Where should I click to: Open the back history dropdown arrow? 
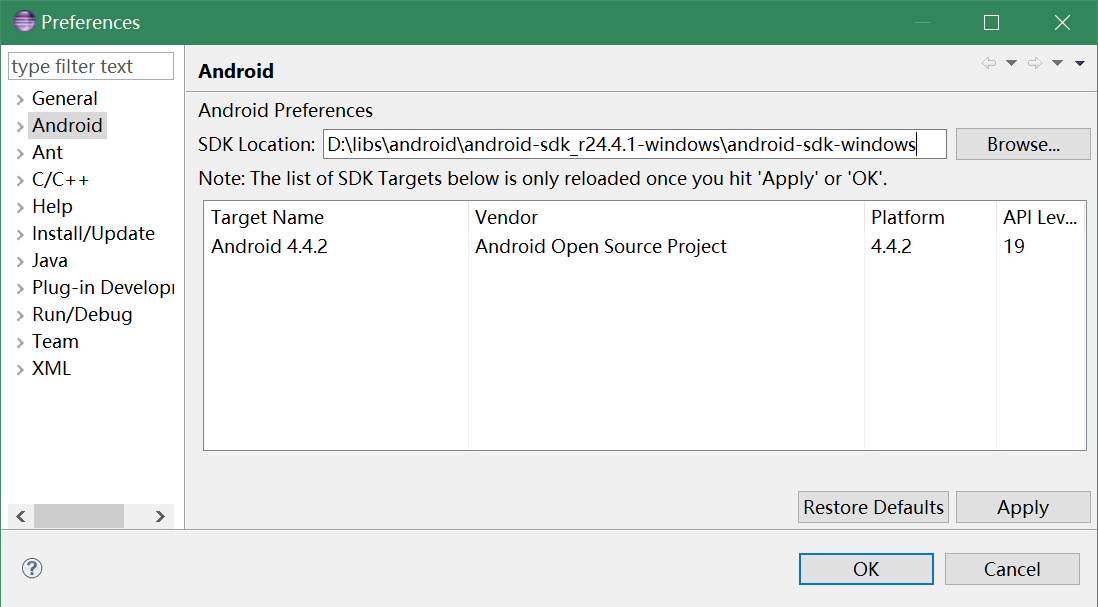tap(1011, 64)
